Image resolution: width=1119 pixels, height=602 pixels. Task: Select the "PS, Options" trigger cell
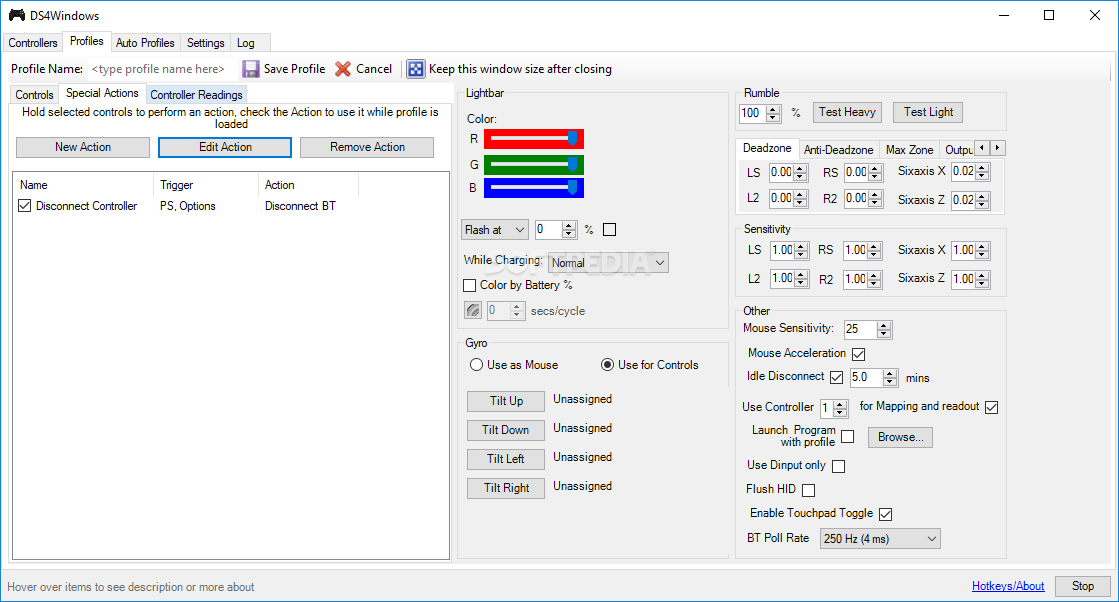[x=188, y=206]
